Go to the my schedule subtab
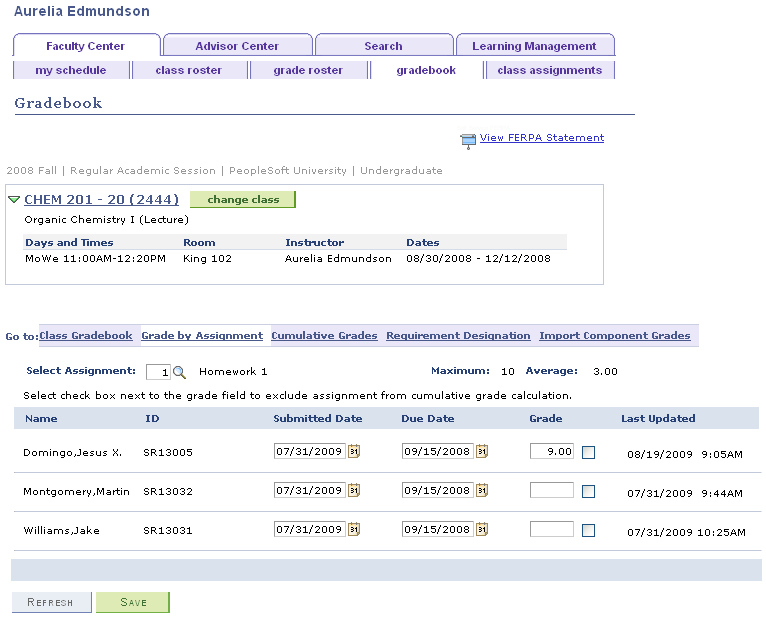Viewport: 766px width, 617px height. [x=71, y=70]
